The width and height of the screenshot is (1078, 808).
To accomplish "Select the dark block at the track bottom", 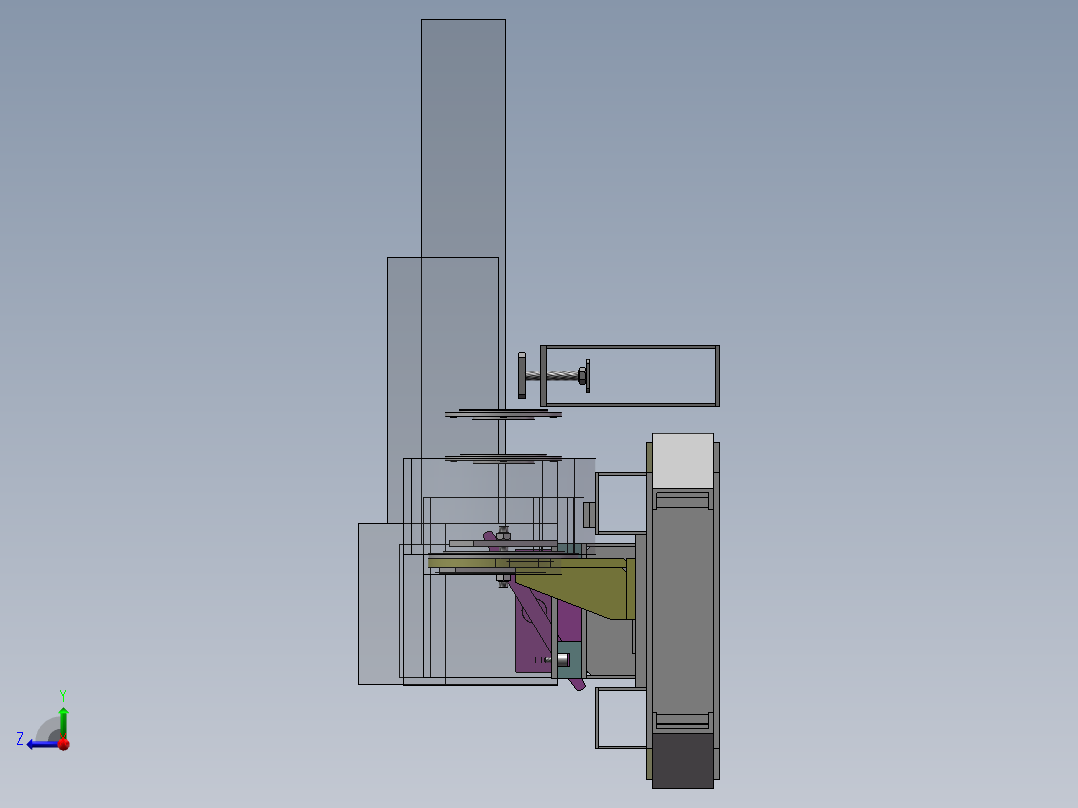I will point(683,761).
